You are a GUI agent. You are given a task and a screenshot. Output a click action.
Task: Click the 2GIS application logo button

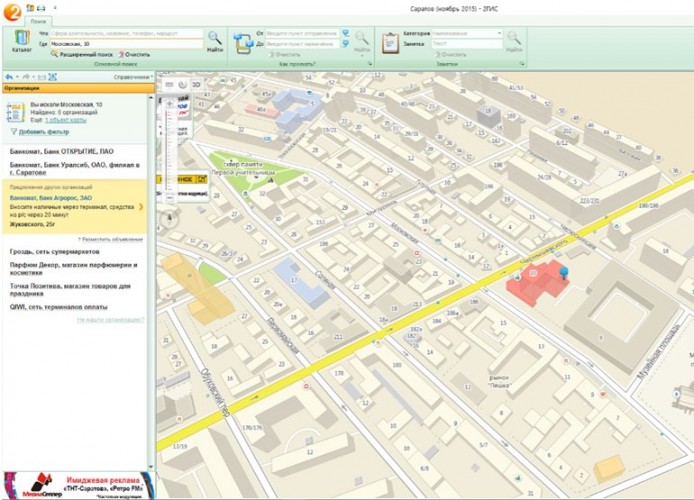(12, 9)
